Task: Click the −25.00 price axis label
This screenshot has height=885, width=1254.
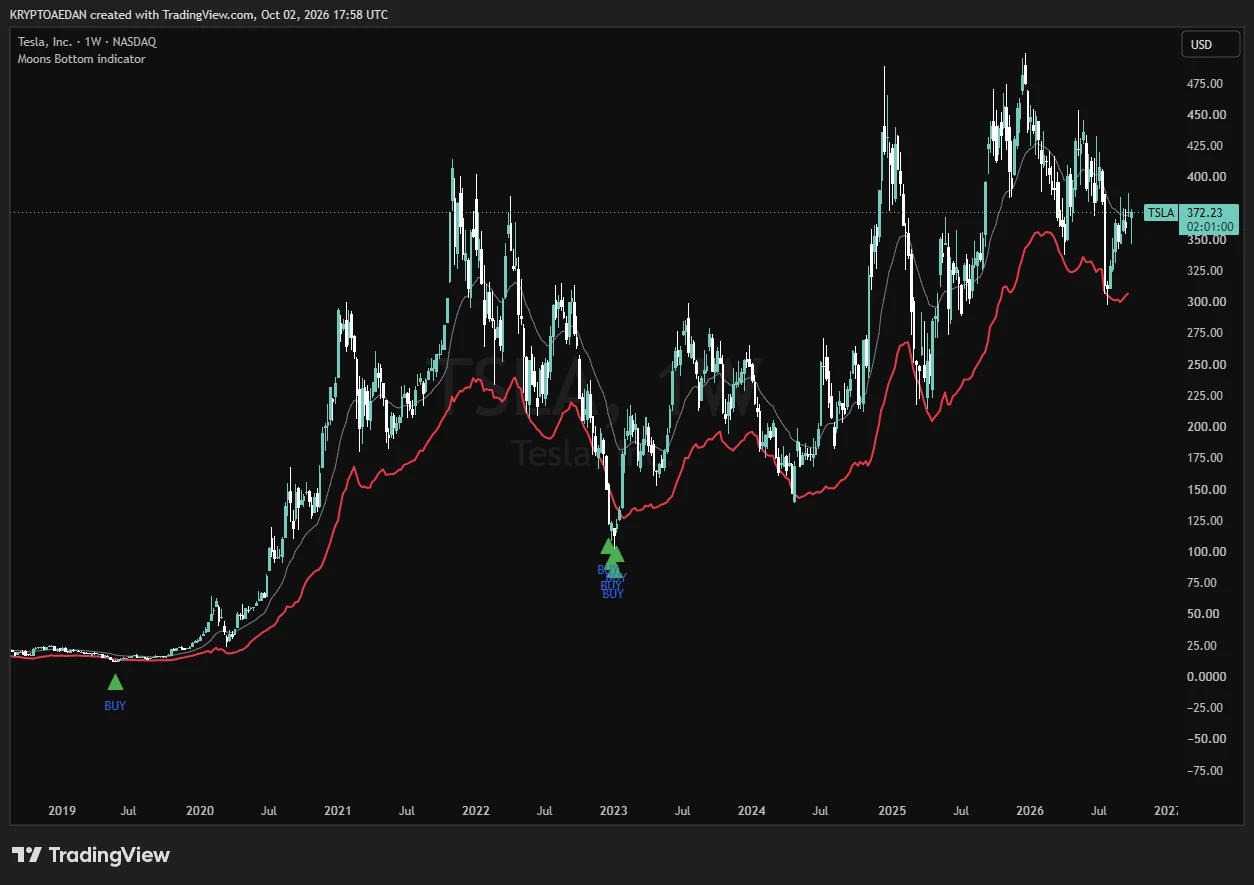Action: (1203, 708)
